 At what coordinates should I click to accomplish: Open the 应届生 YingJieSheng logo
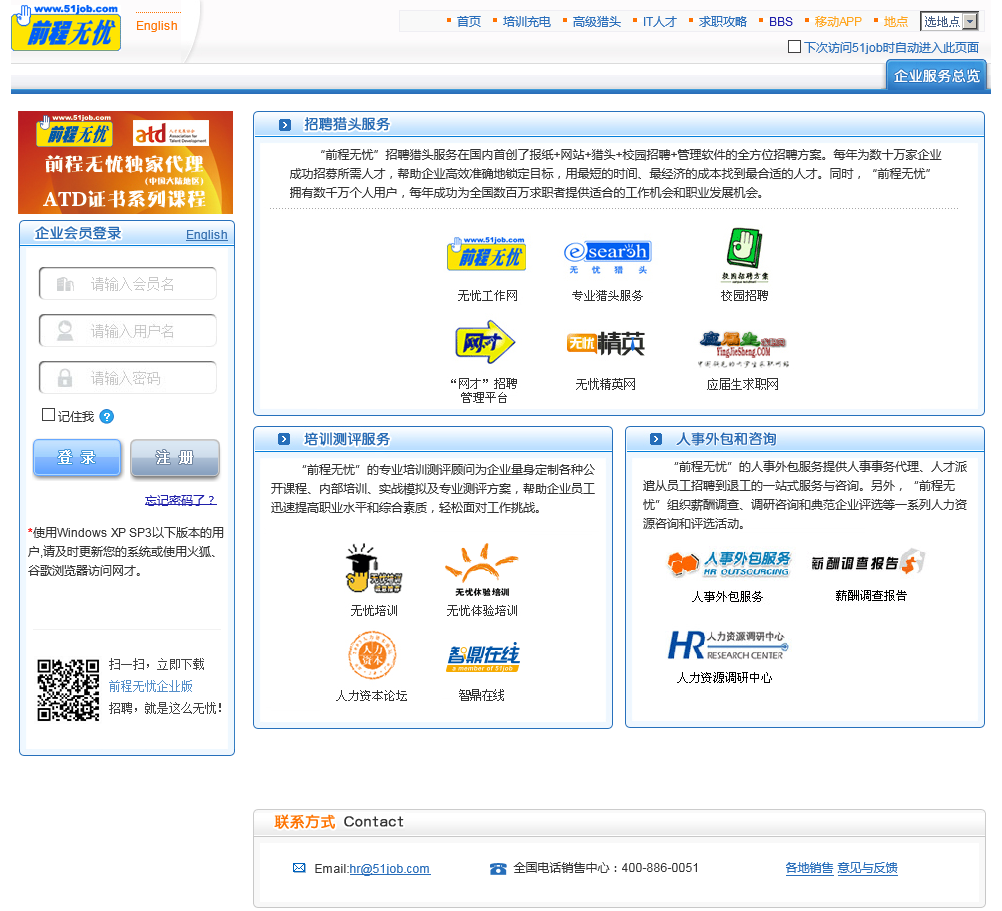[x=743, y=349]
